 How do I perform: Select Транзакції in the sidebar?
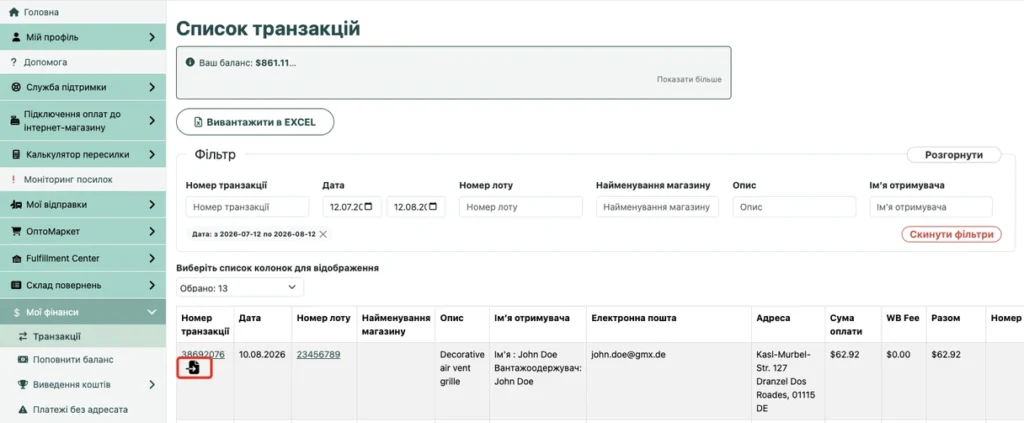click(83, 336)
